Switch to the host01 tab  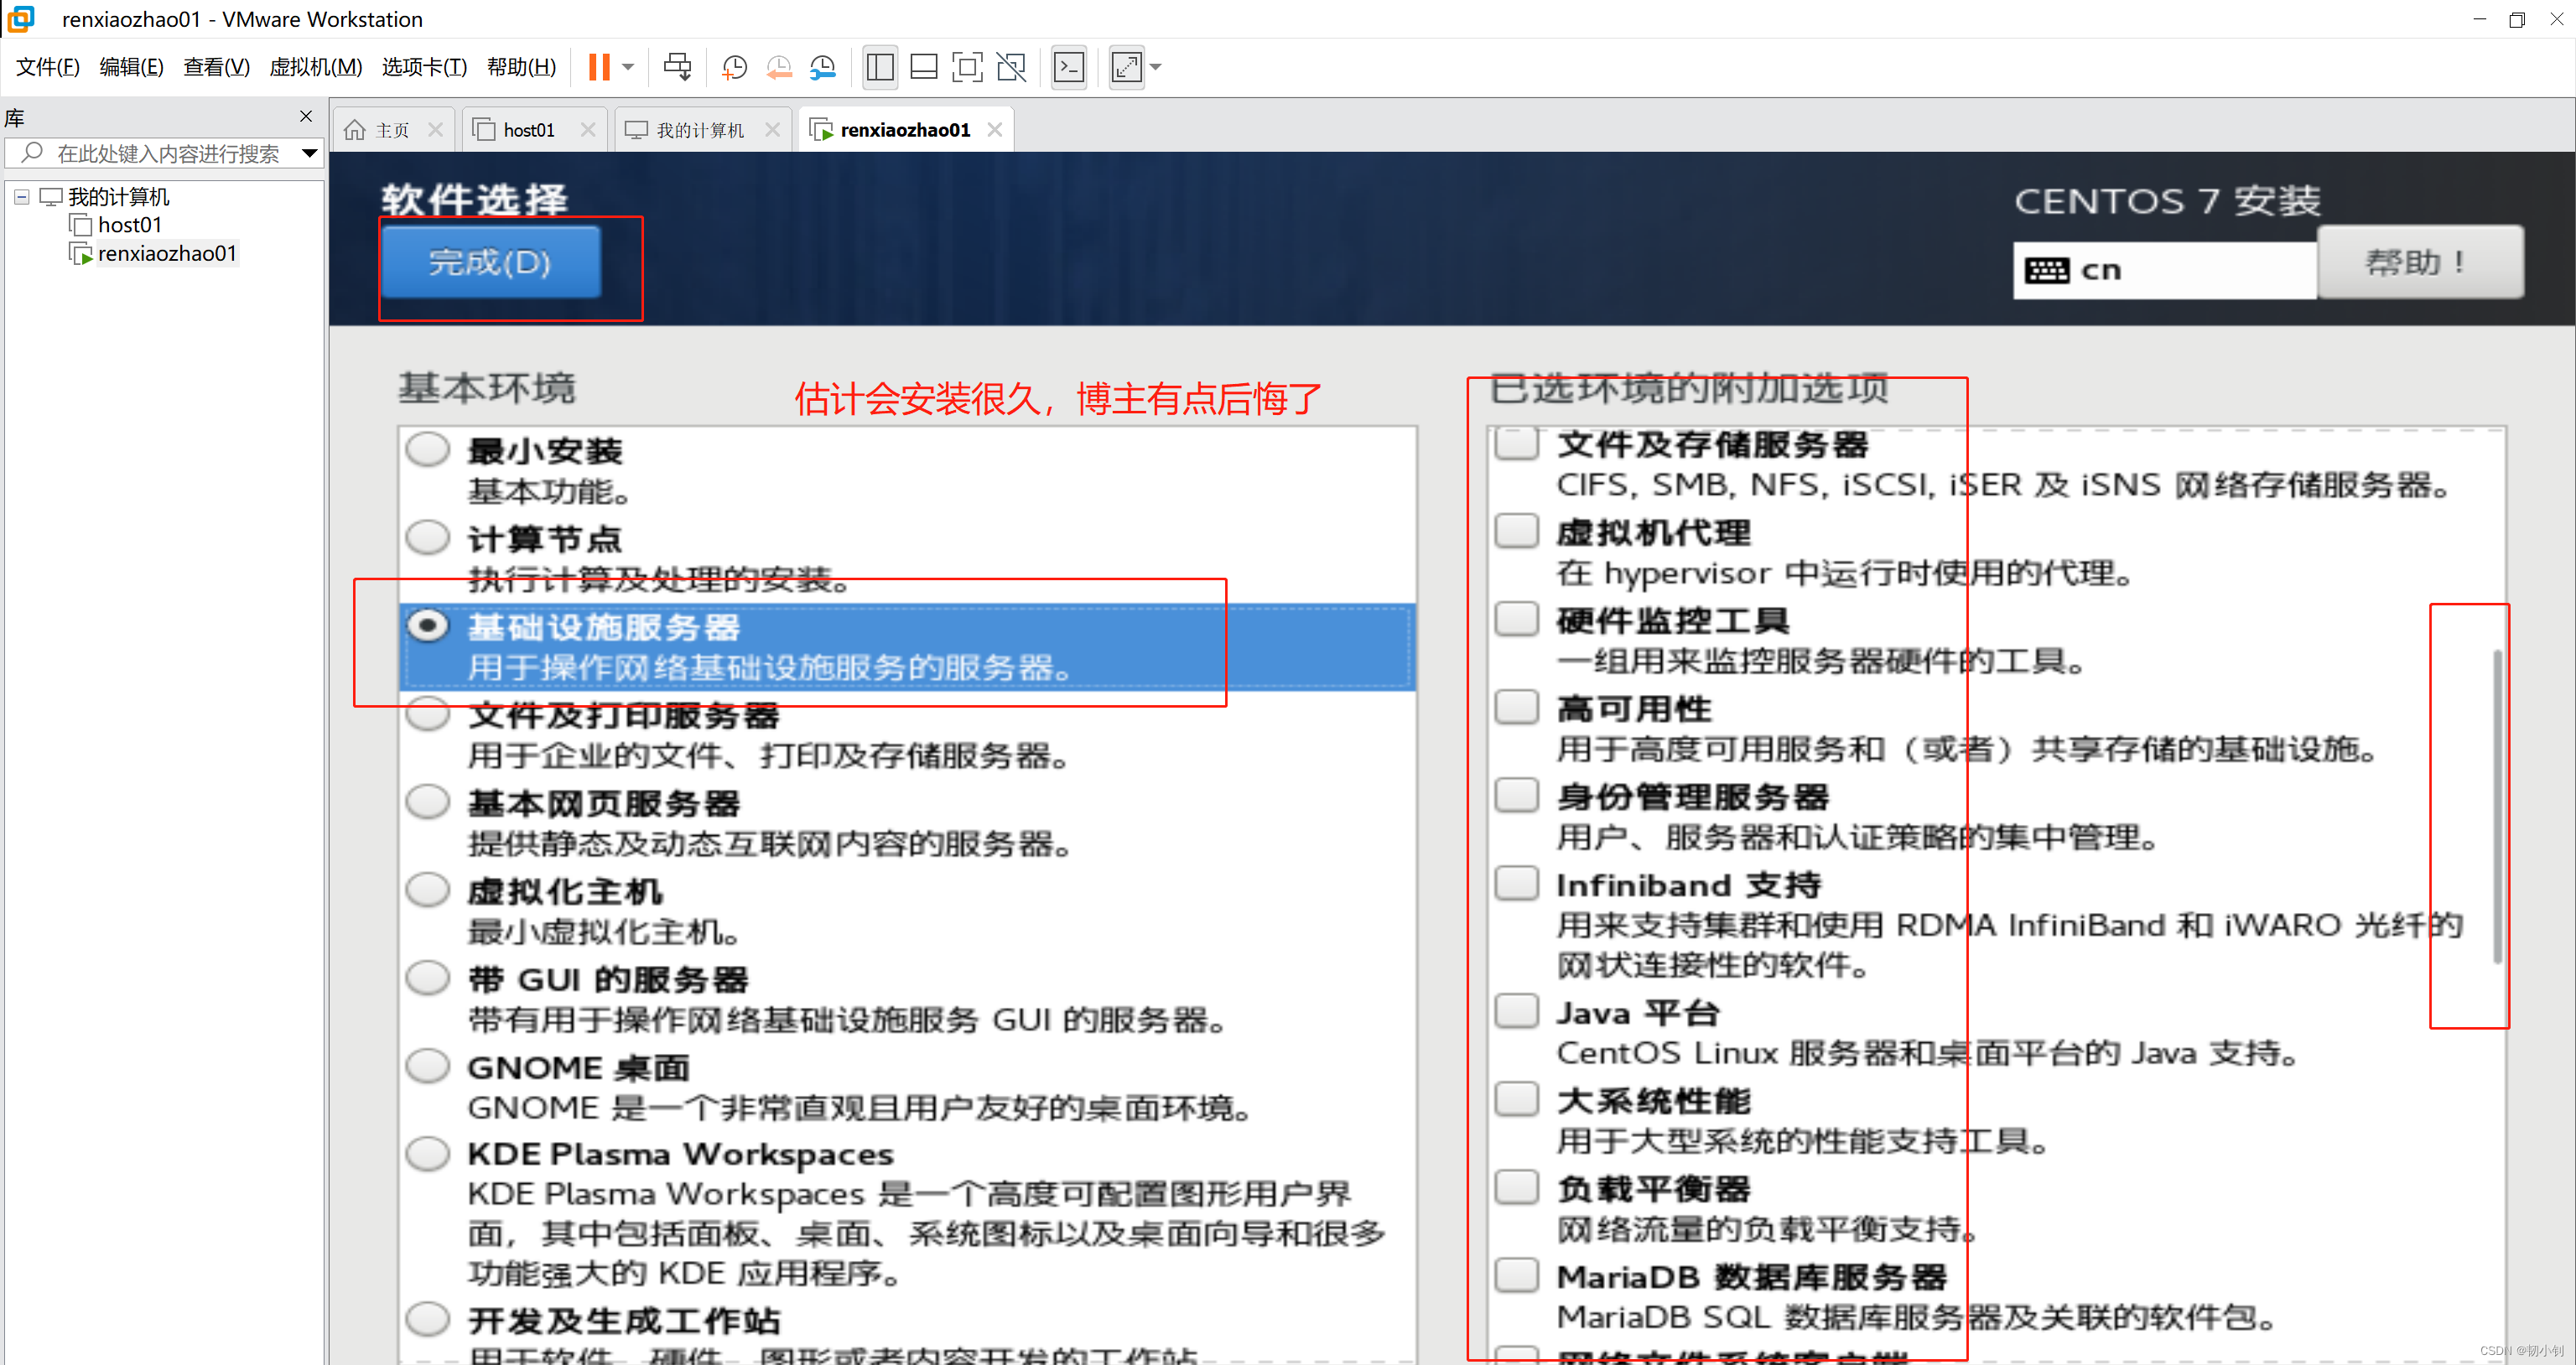tap(528, 130)
